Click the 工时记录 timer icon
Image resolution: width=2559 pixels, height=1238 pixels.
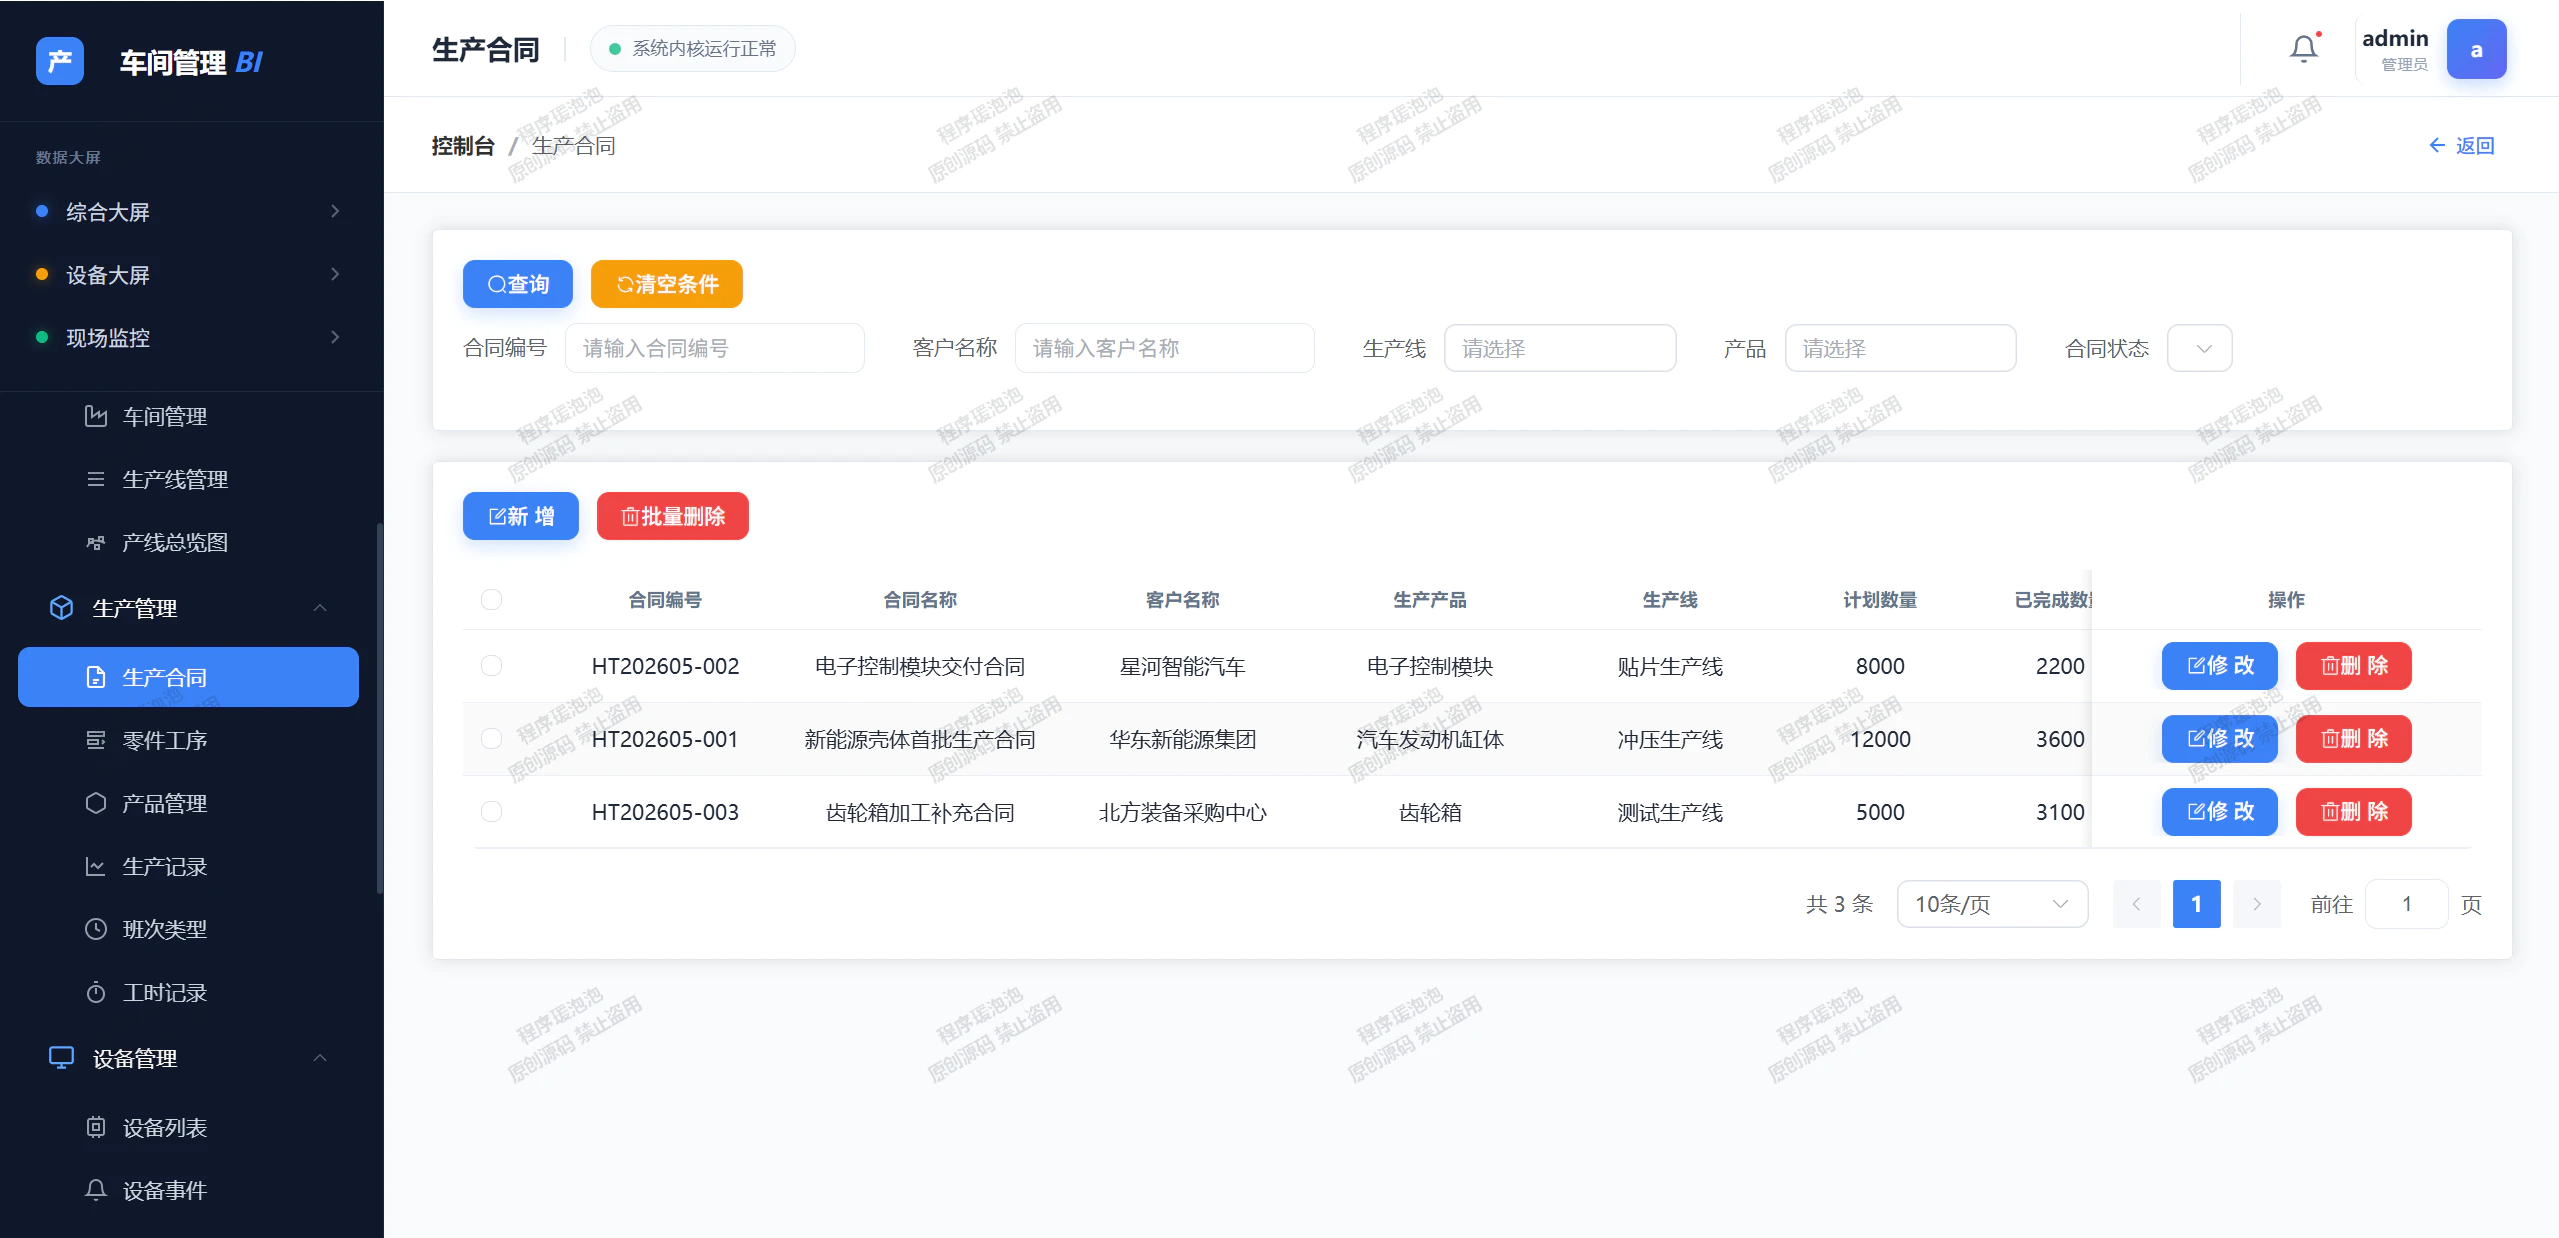(x=96, y=992)
